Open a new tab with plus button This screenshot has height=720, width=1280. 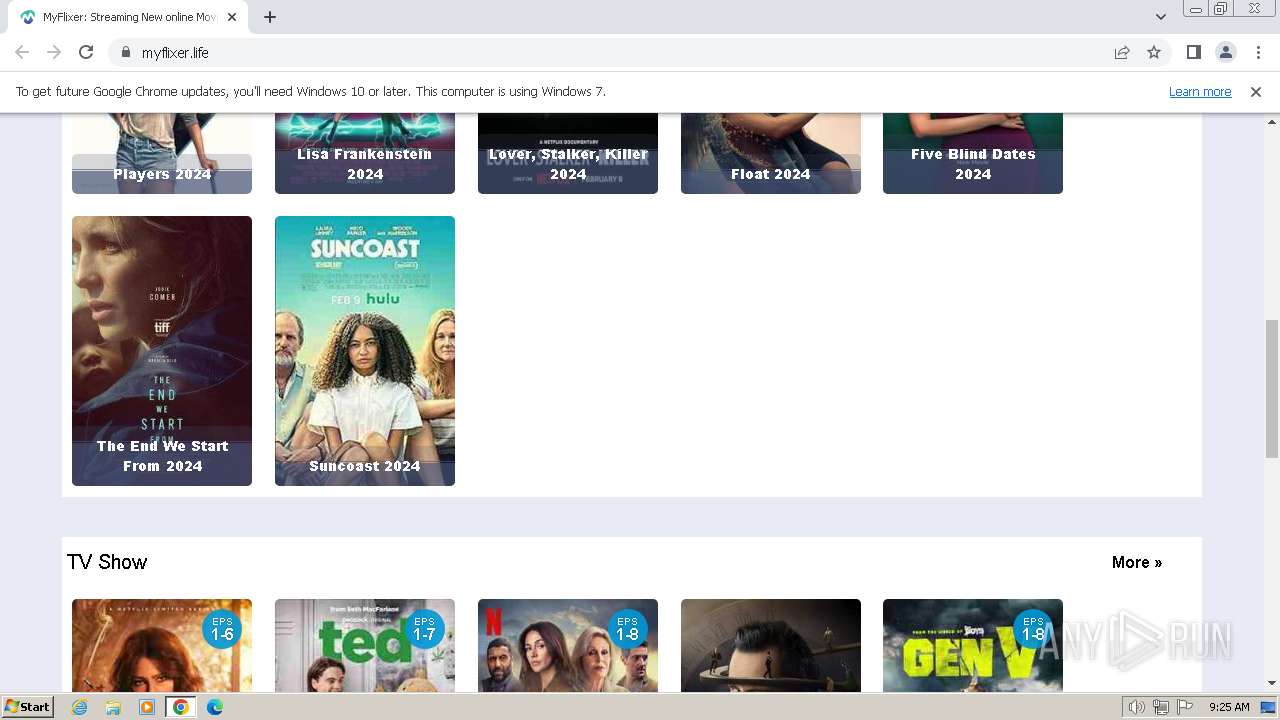(270, 17)
